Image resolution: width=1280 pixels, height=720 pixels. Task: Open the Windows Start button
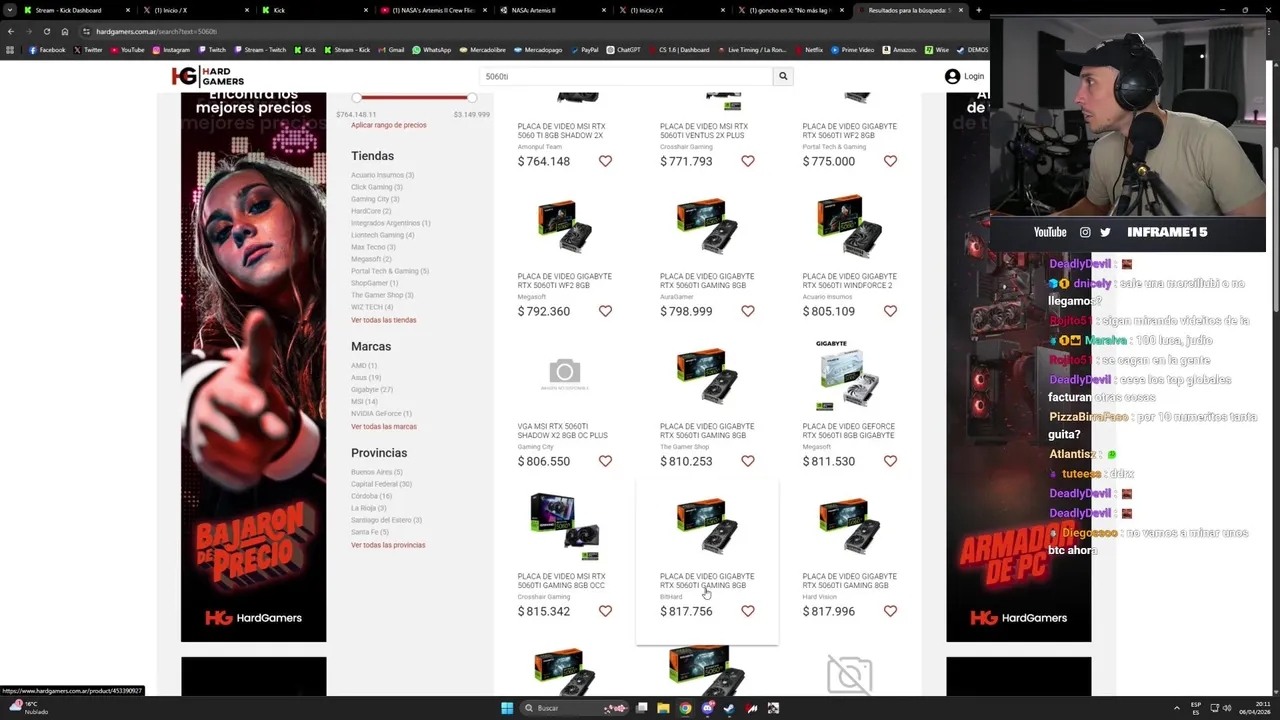pyautogui.click(x=507, y=708)
